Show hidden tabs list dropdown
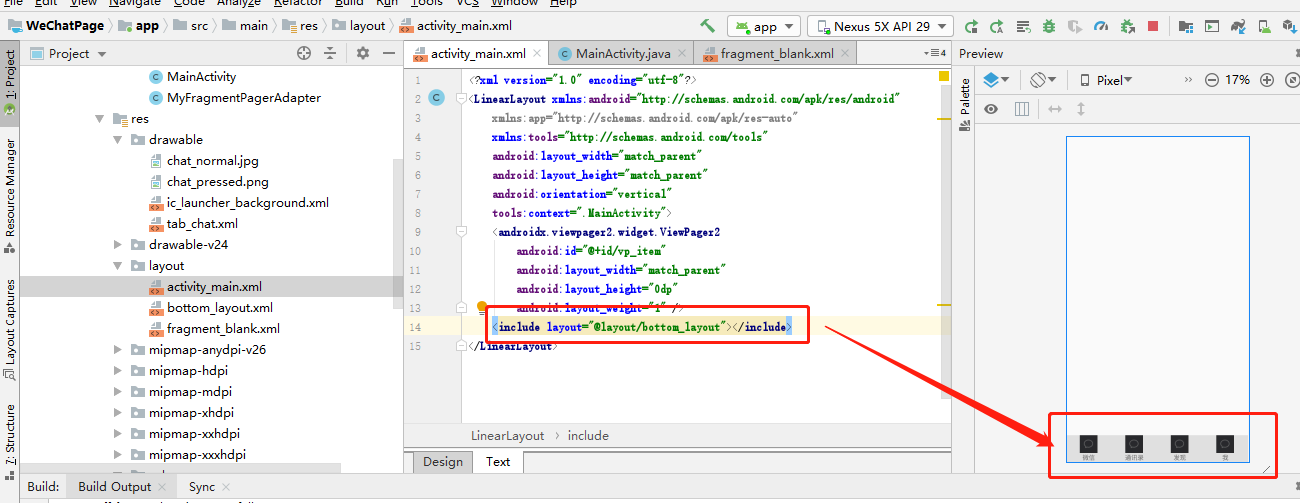 936,53
